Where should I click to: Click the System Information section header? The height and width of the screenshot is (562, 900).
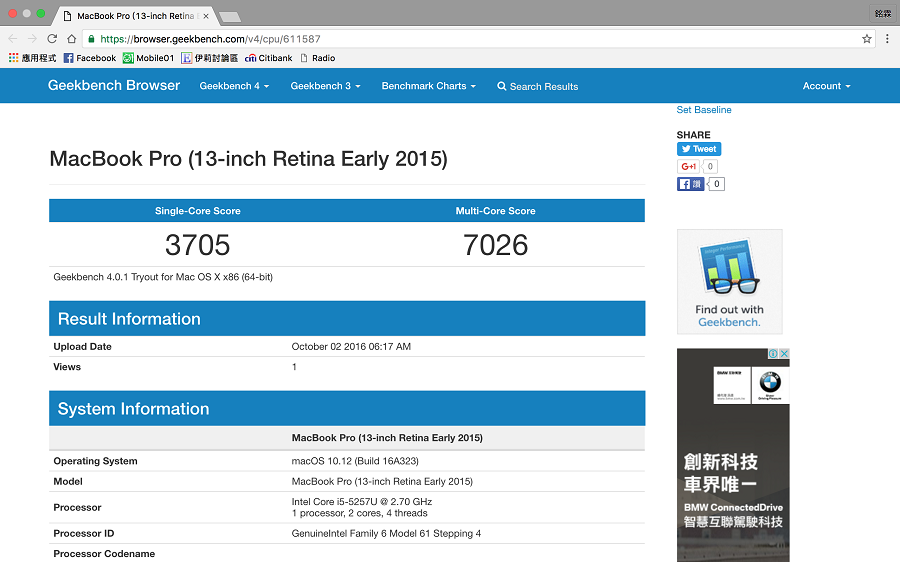coord(347,409)
